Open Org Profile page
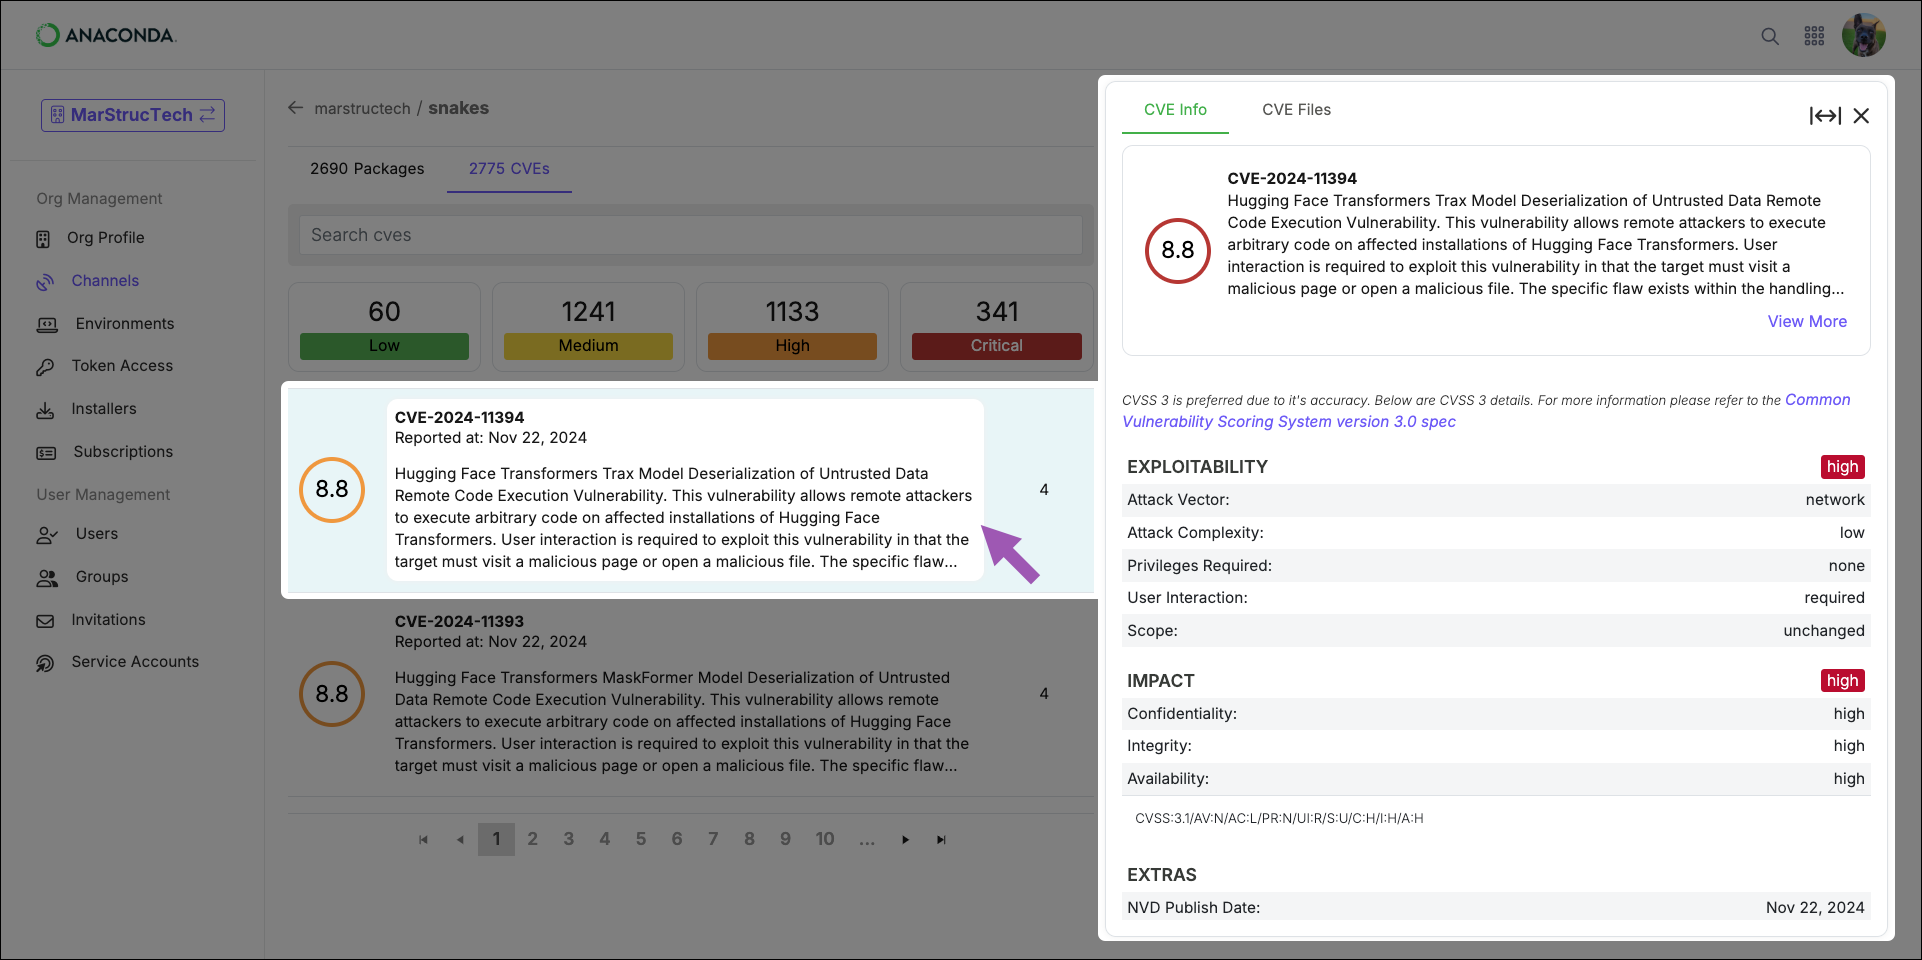This screenshot has width=1922, height=960. (106, 238)
